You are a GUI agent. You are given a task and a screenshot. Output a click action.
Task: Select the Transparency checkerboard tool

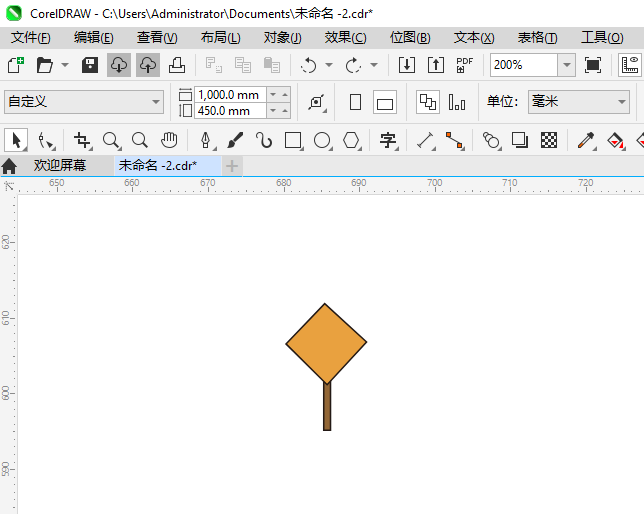(x=549, y=141)
